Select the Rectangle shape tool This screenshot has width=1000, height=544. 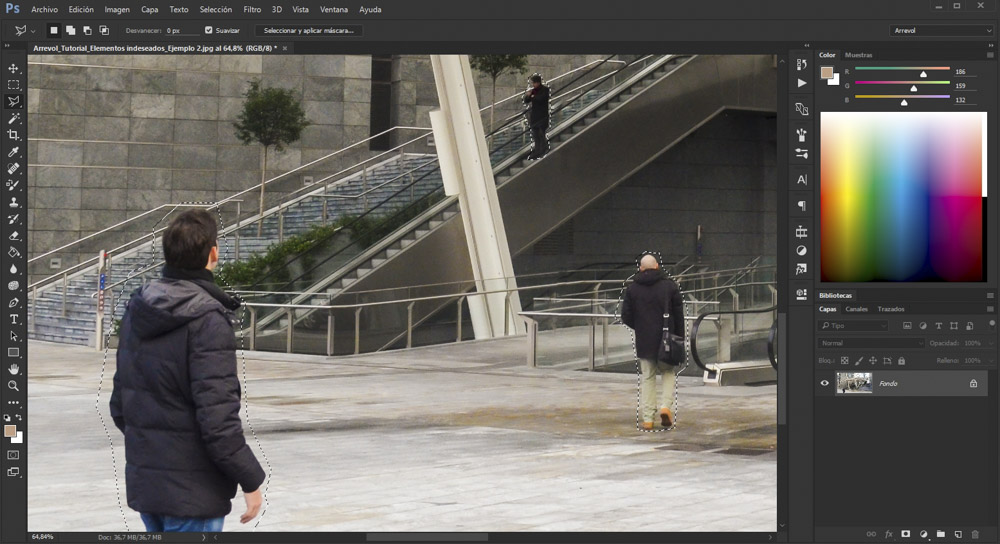click(13, 353)
